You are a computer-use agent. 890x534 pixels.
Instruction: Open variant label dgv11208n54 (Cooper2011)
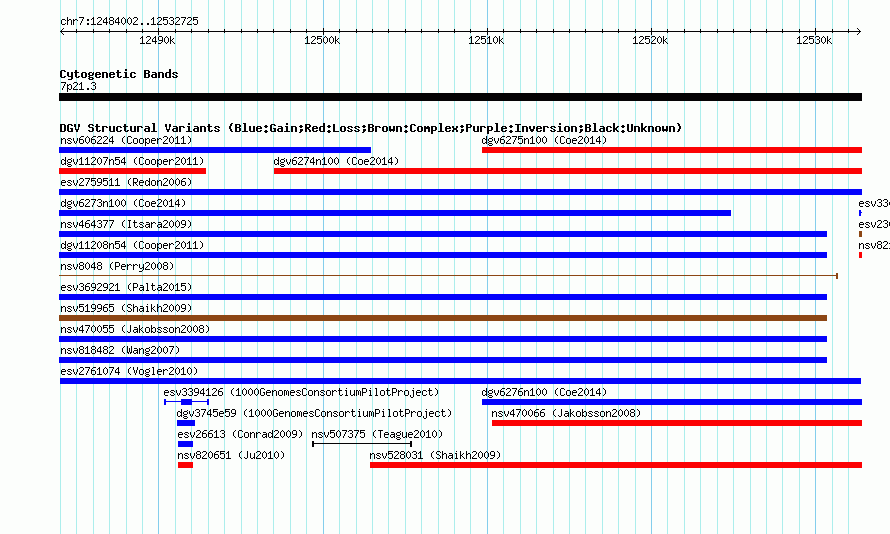(x=132, y=245)
